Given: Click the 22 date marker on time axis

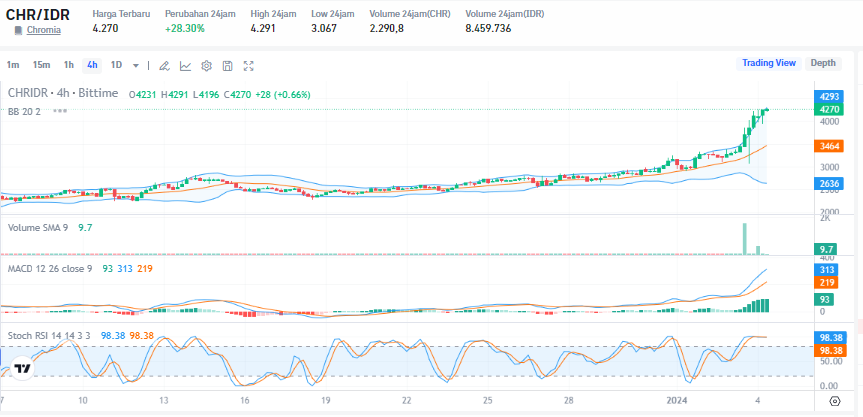Looking at the screenshot, I should 406,400.
